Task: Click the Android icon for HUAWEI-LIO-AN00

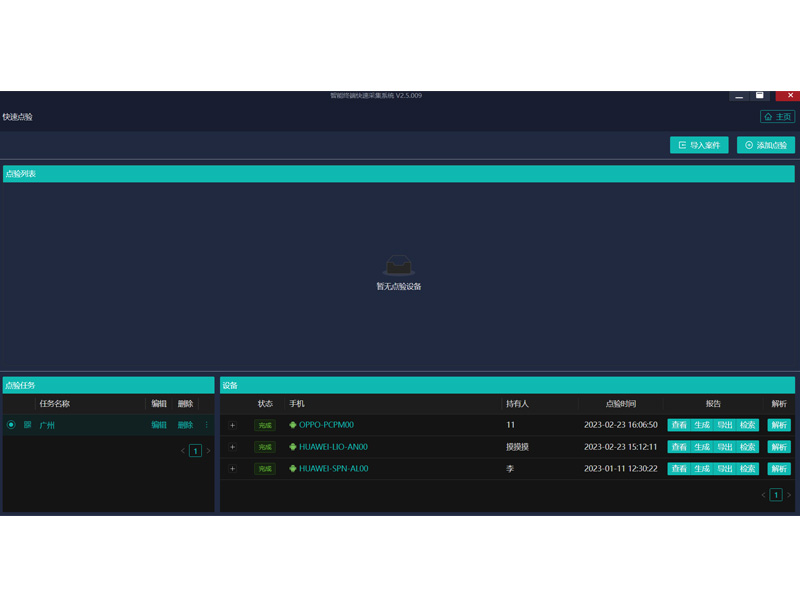Action: (293, 447)
